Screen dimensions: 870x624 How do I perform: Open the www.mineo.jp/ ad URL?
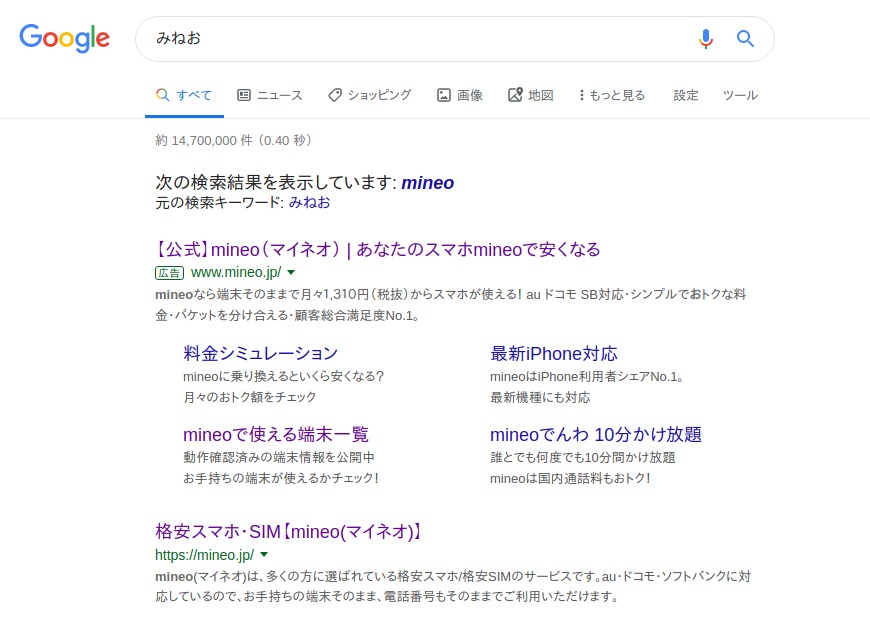(236, 272)
